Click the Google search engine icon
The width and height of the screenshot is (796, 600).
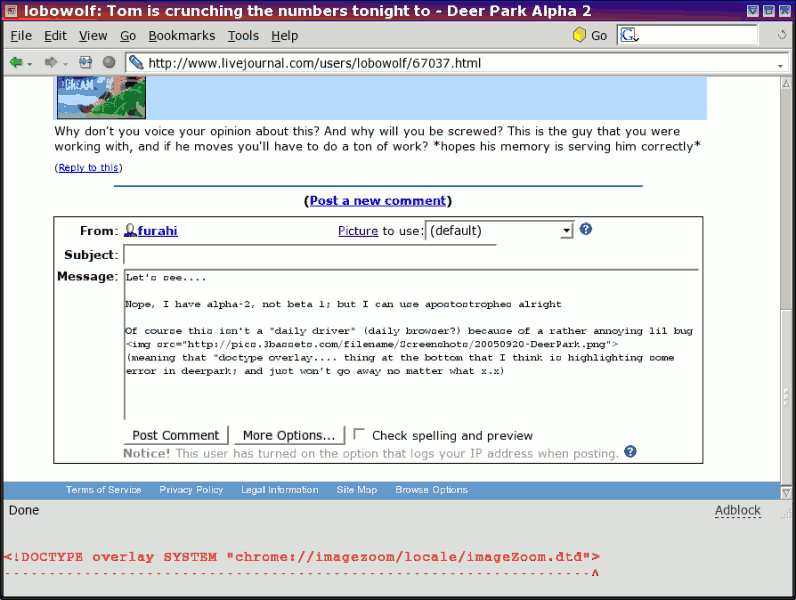tap(628, 35)
